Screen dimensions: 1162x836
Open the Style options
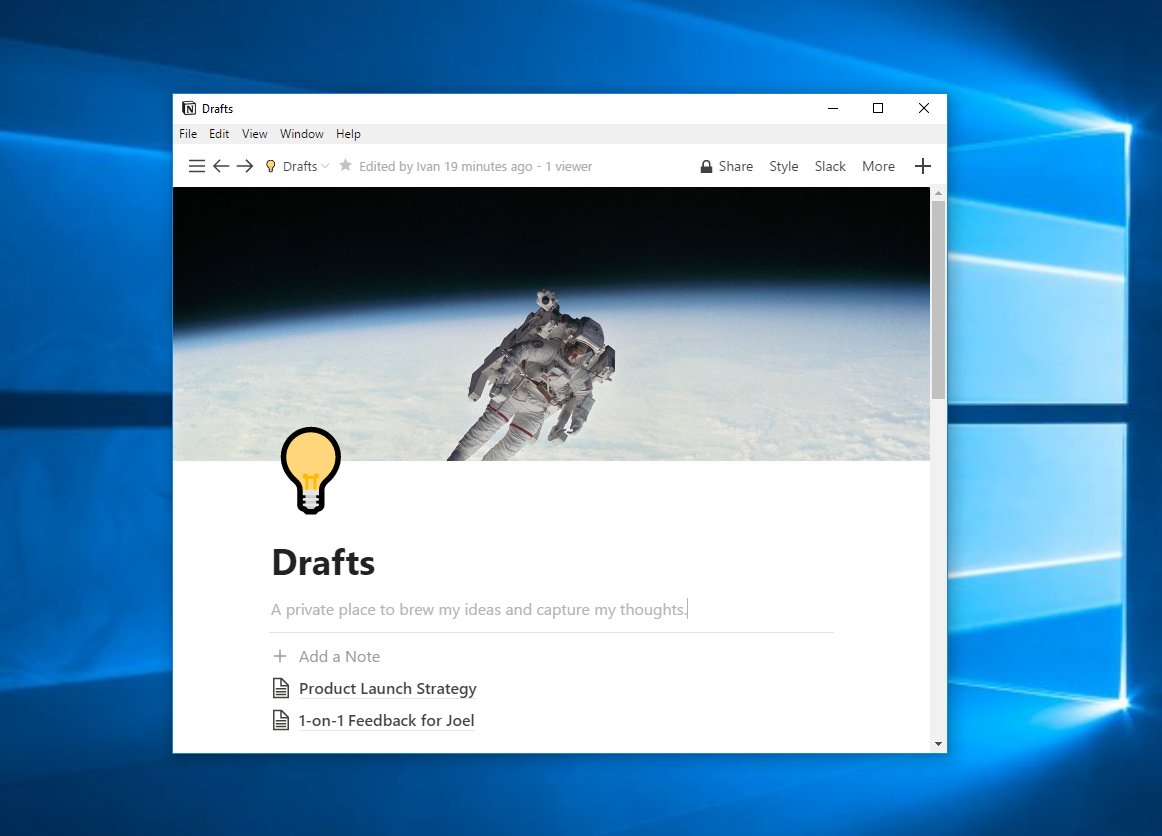(783, 166)
